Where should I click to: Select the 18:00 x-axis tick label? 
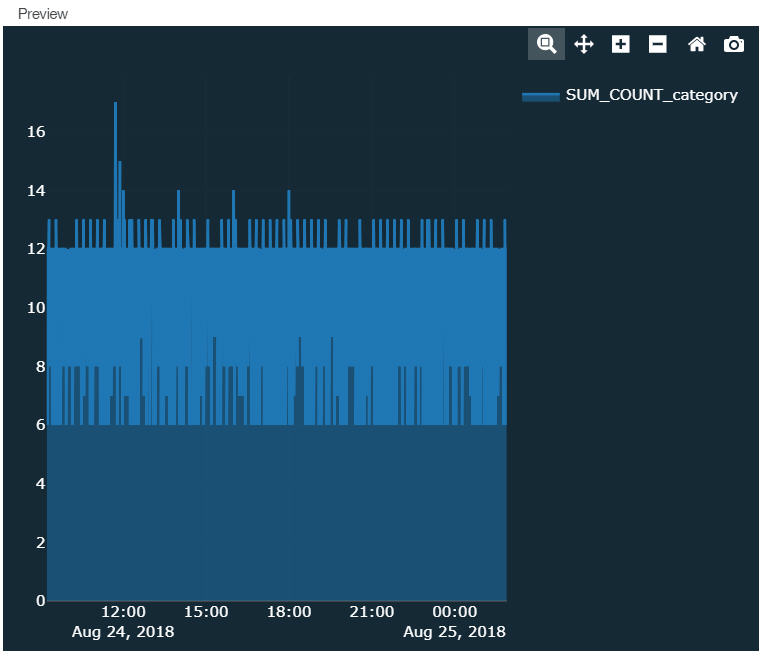pyautogui.click(x=289, y=612)
